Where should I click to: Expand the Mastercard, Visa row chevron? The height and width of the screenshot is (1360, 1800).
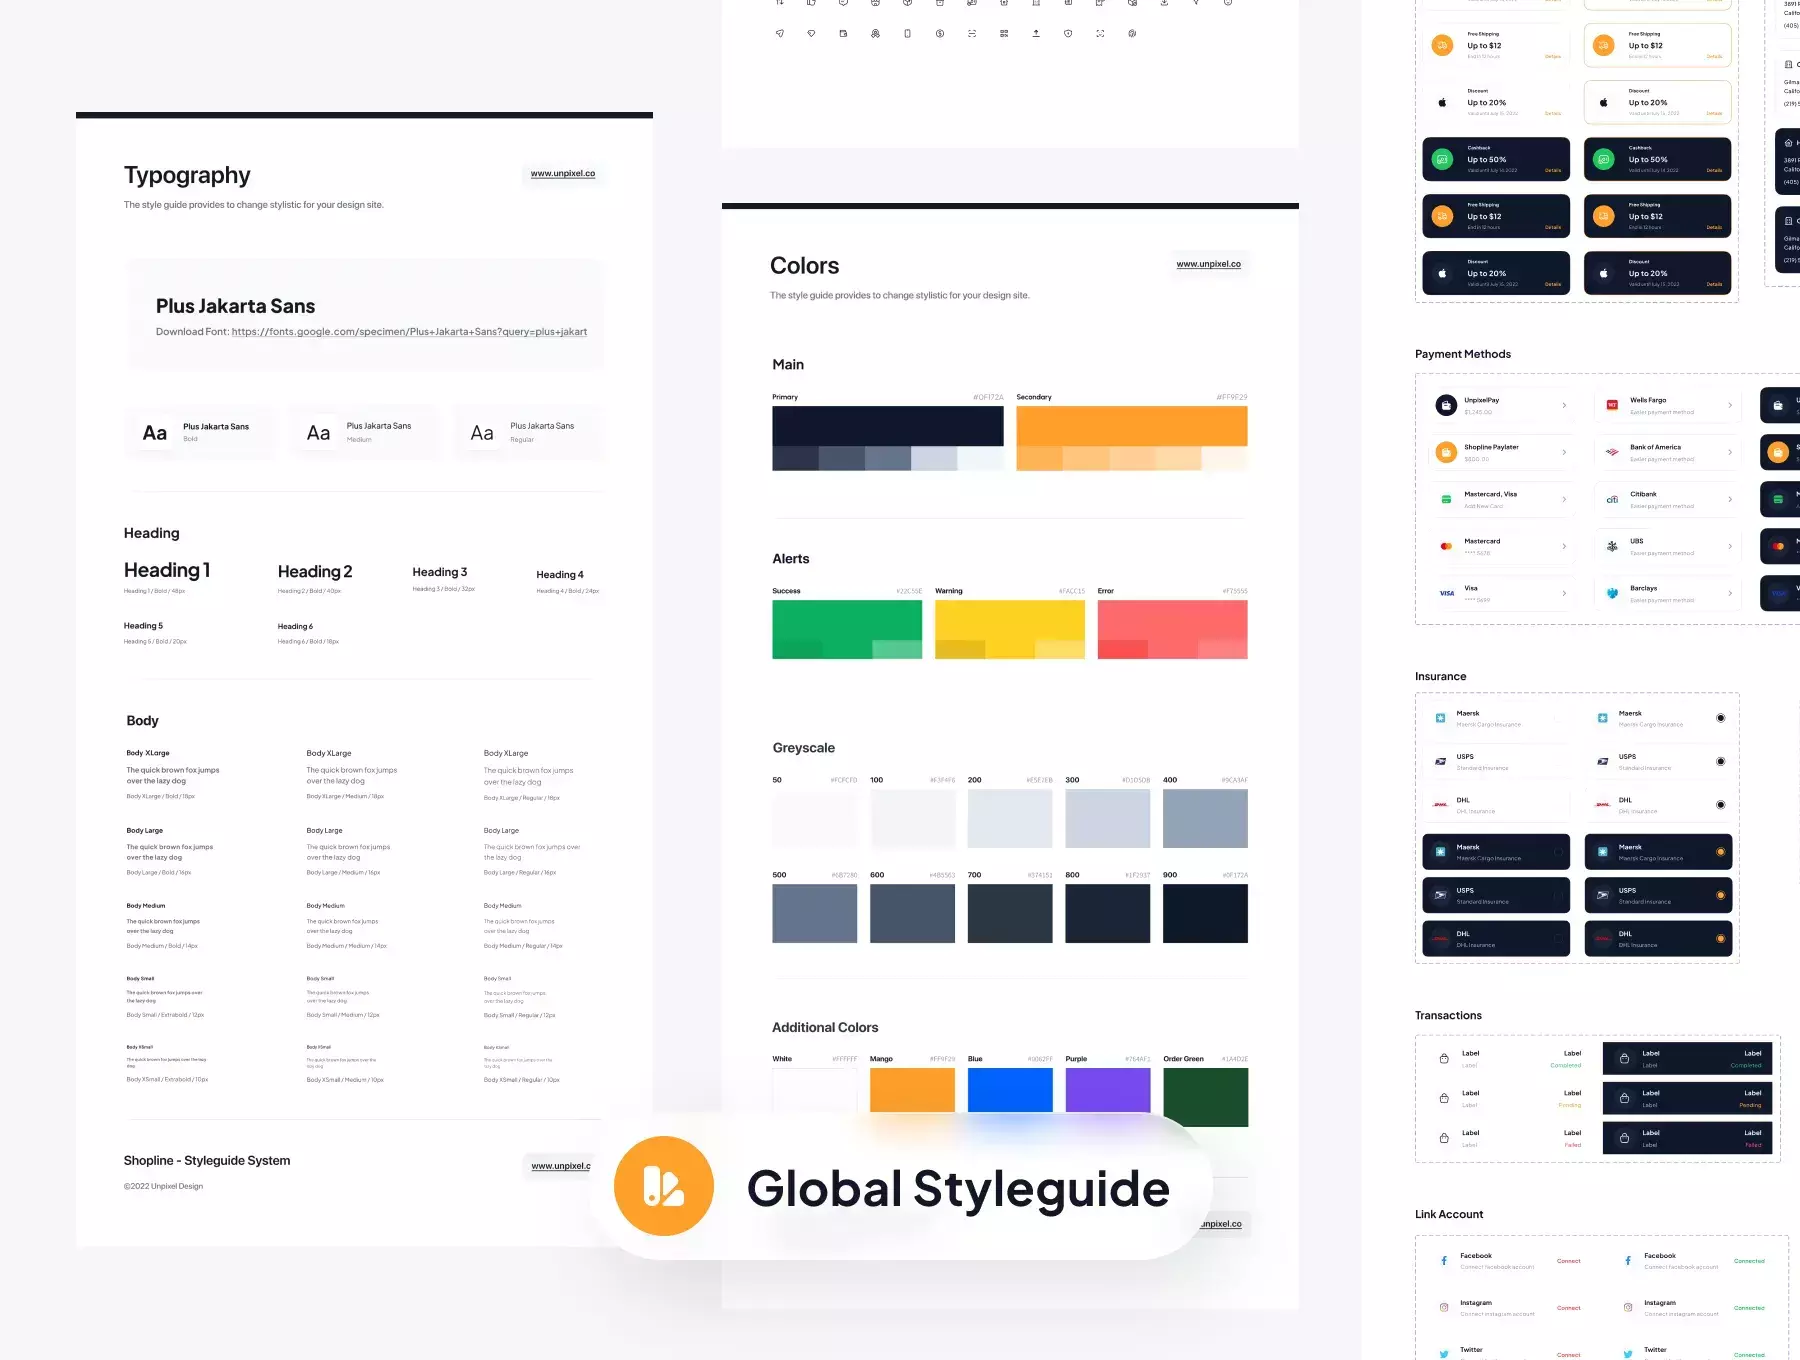(1564, 499)
